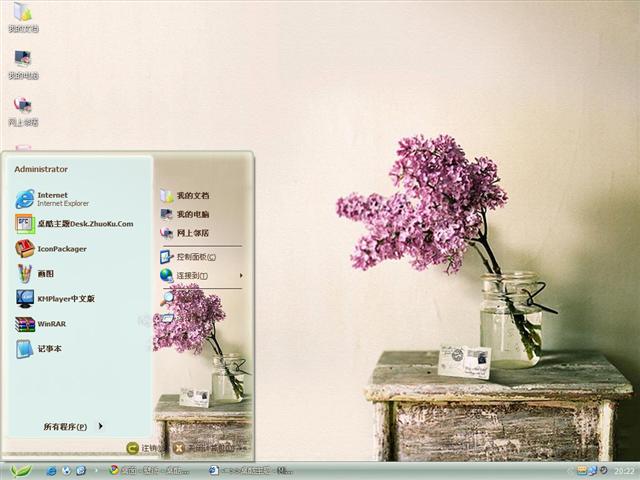Select 我的电脑 desktop icon
The image size is (640, 480).
23,64
